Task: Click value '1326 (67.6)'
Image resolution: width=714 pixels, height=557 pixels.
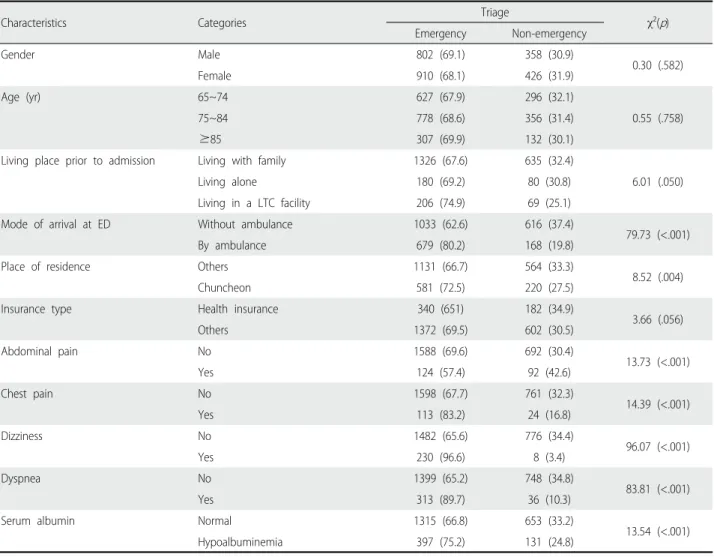Action: point(440,161)
